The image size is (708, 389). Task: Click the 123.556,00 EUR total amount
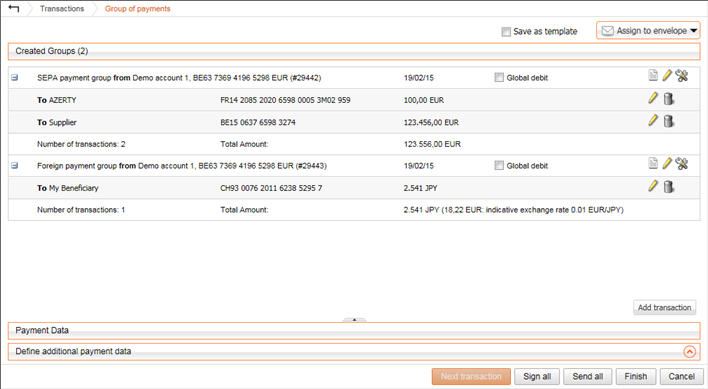tap(432, 144)
